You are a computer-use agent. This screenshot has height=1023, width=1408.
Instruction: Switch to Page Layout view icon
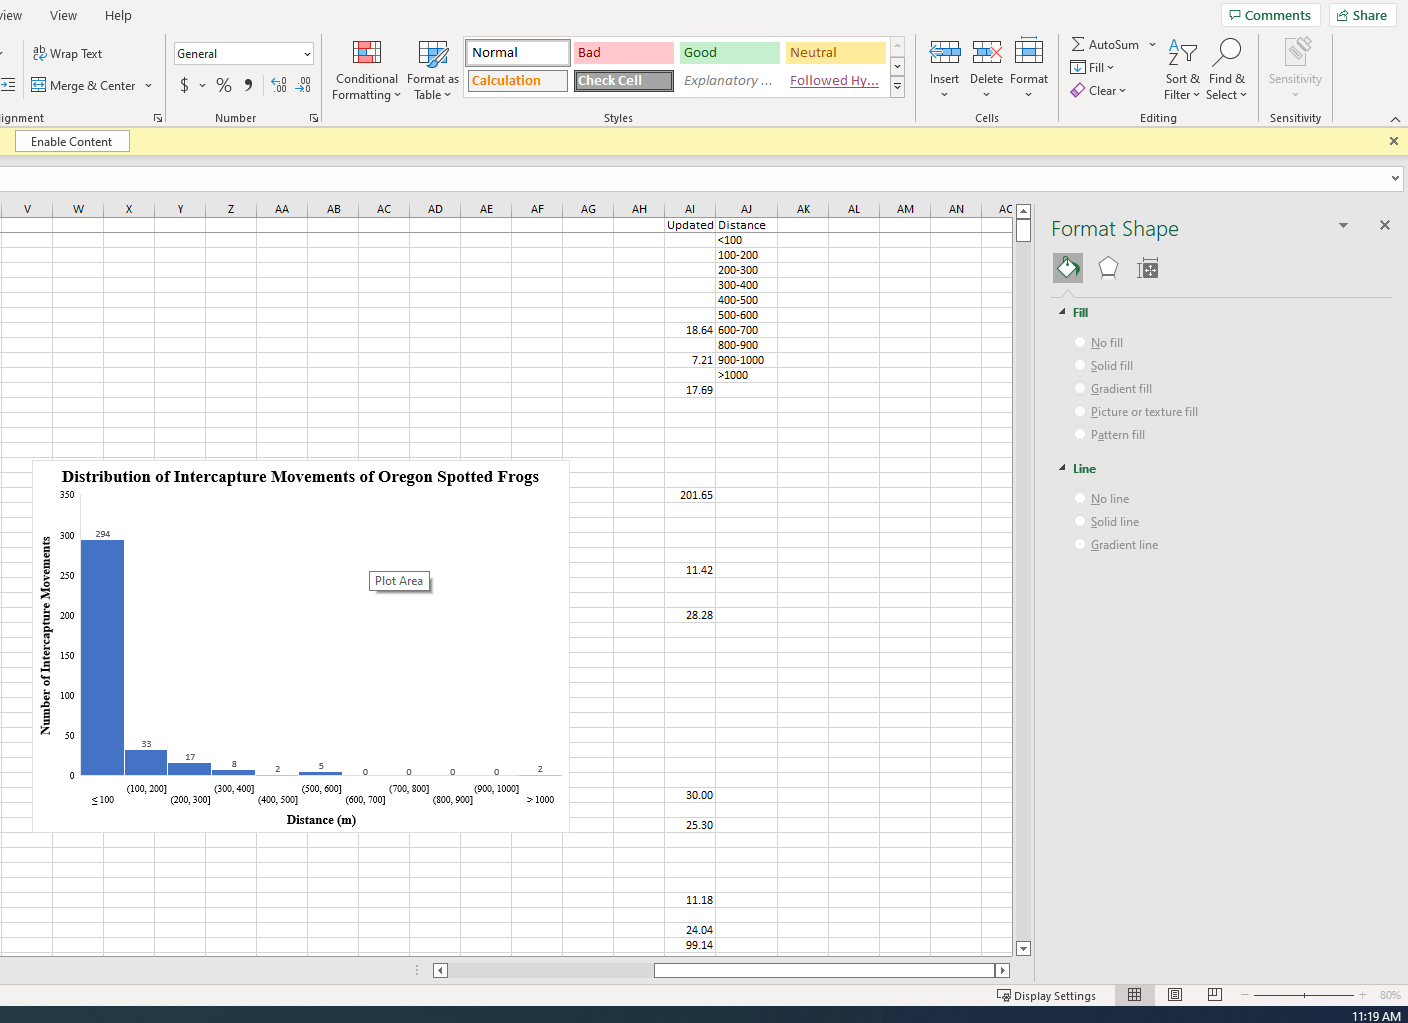click(1175, 995)
